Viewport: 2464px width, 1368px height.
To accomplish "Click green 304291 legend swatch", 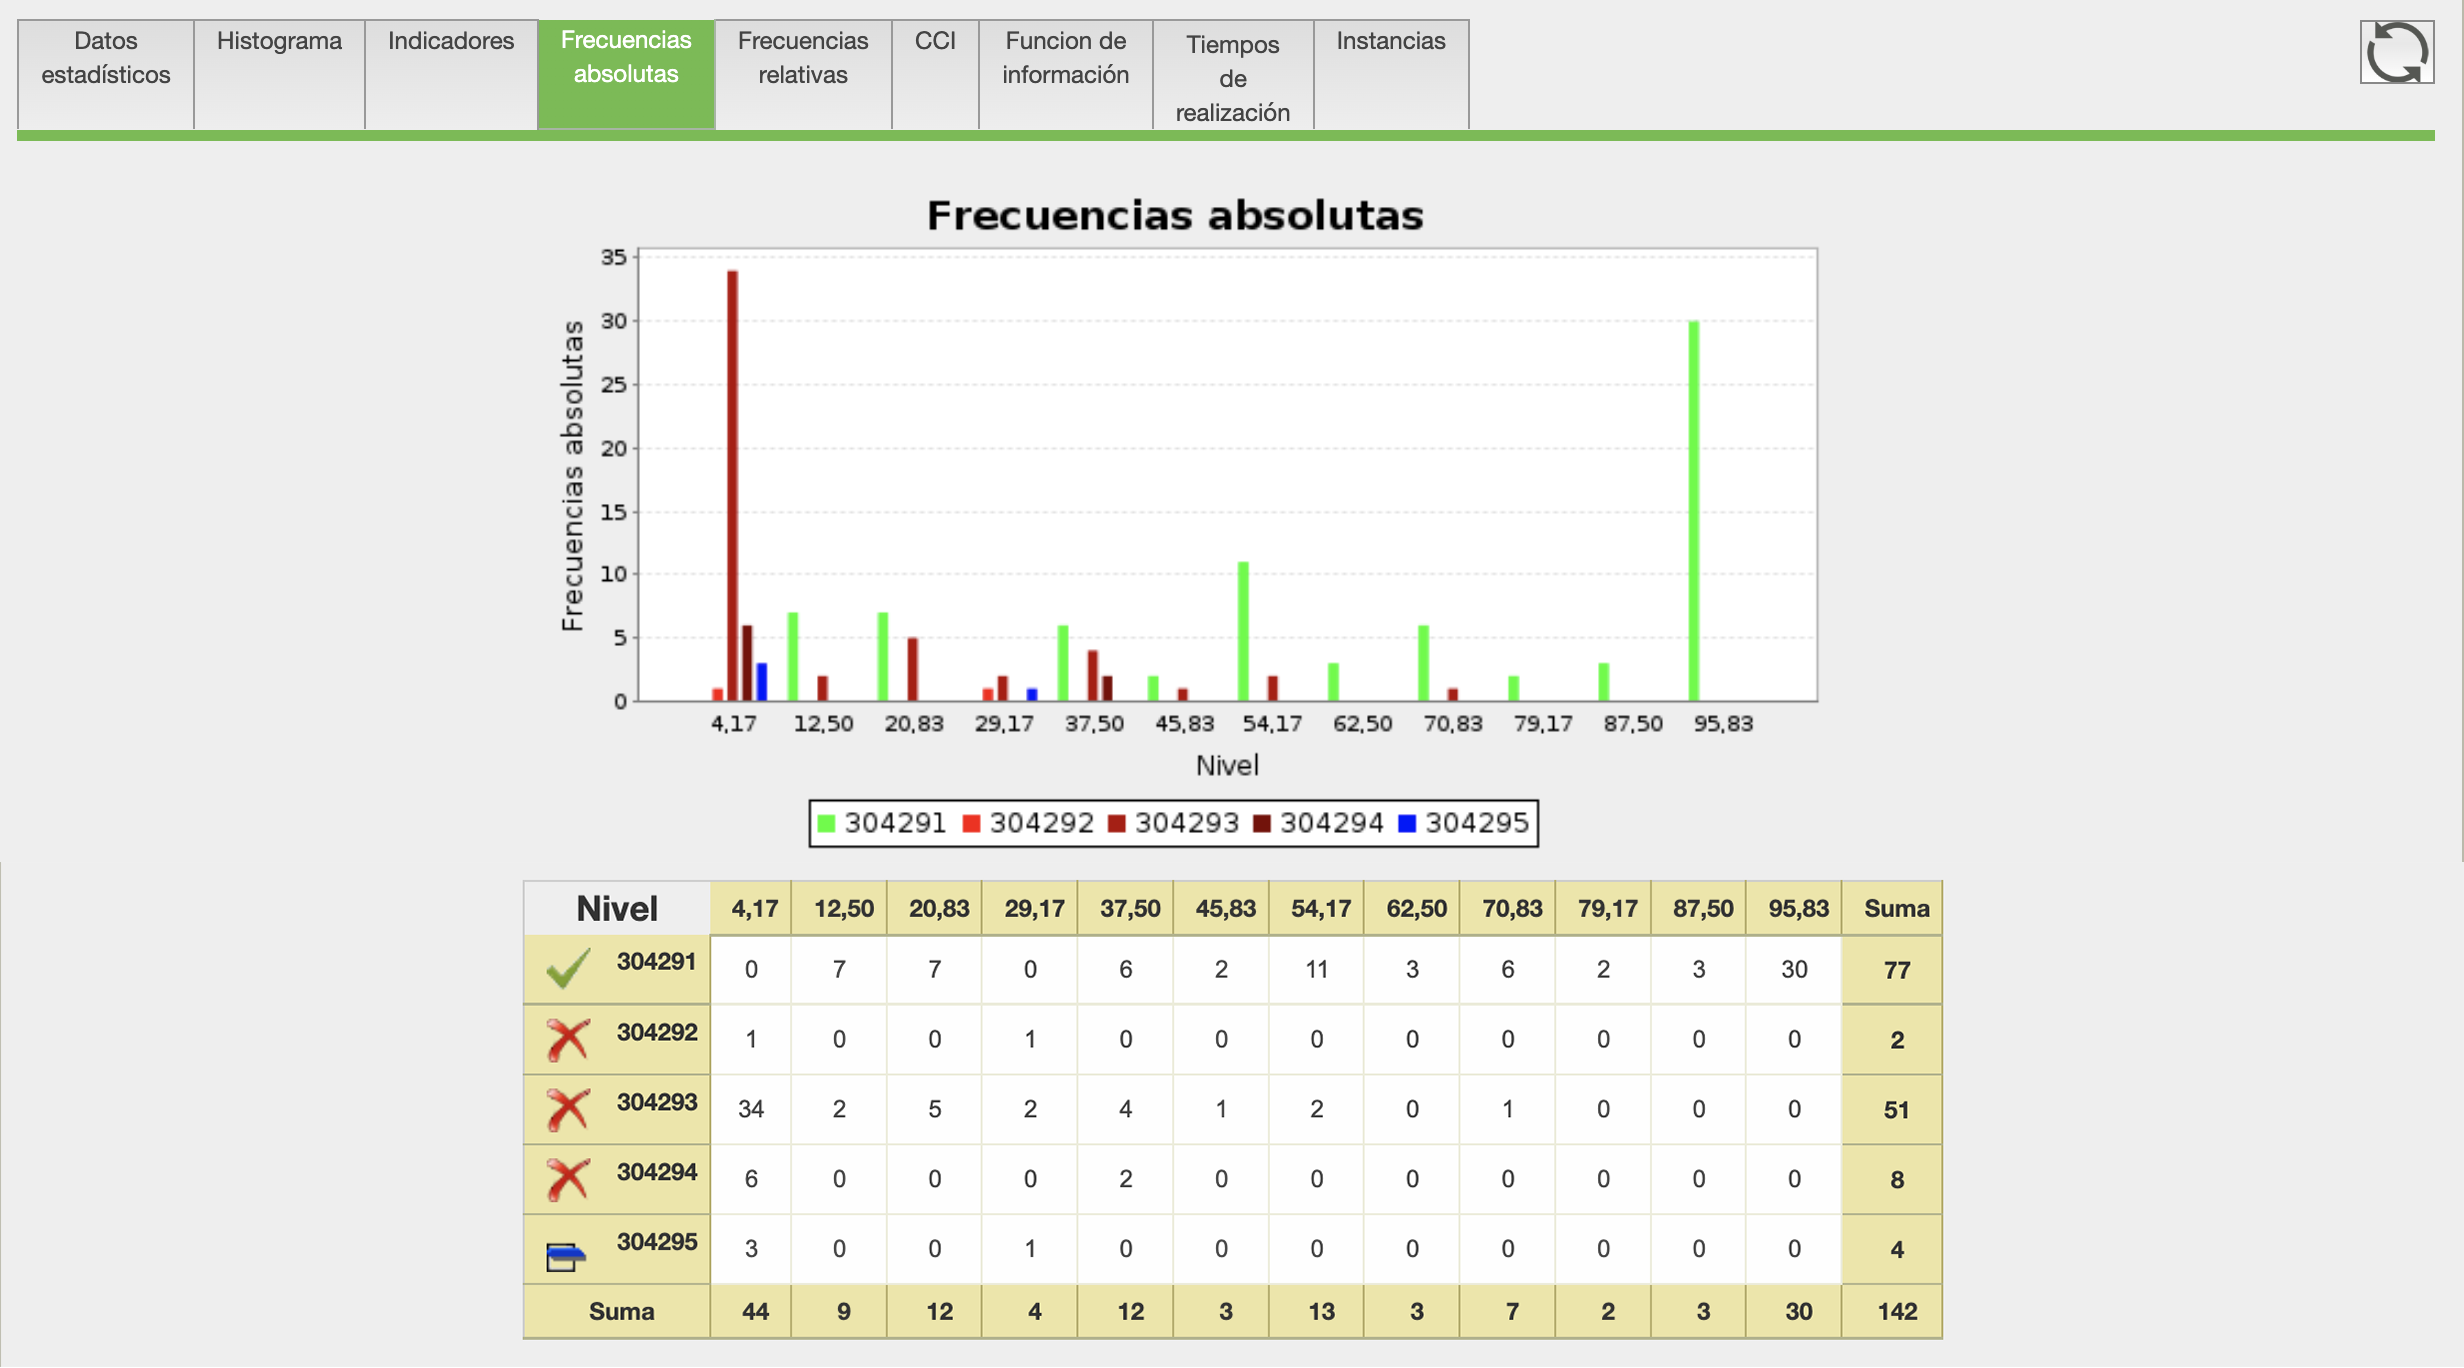I will (826, 823).
